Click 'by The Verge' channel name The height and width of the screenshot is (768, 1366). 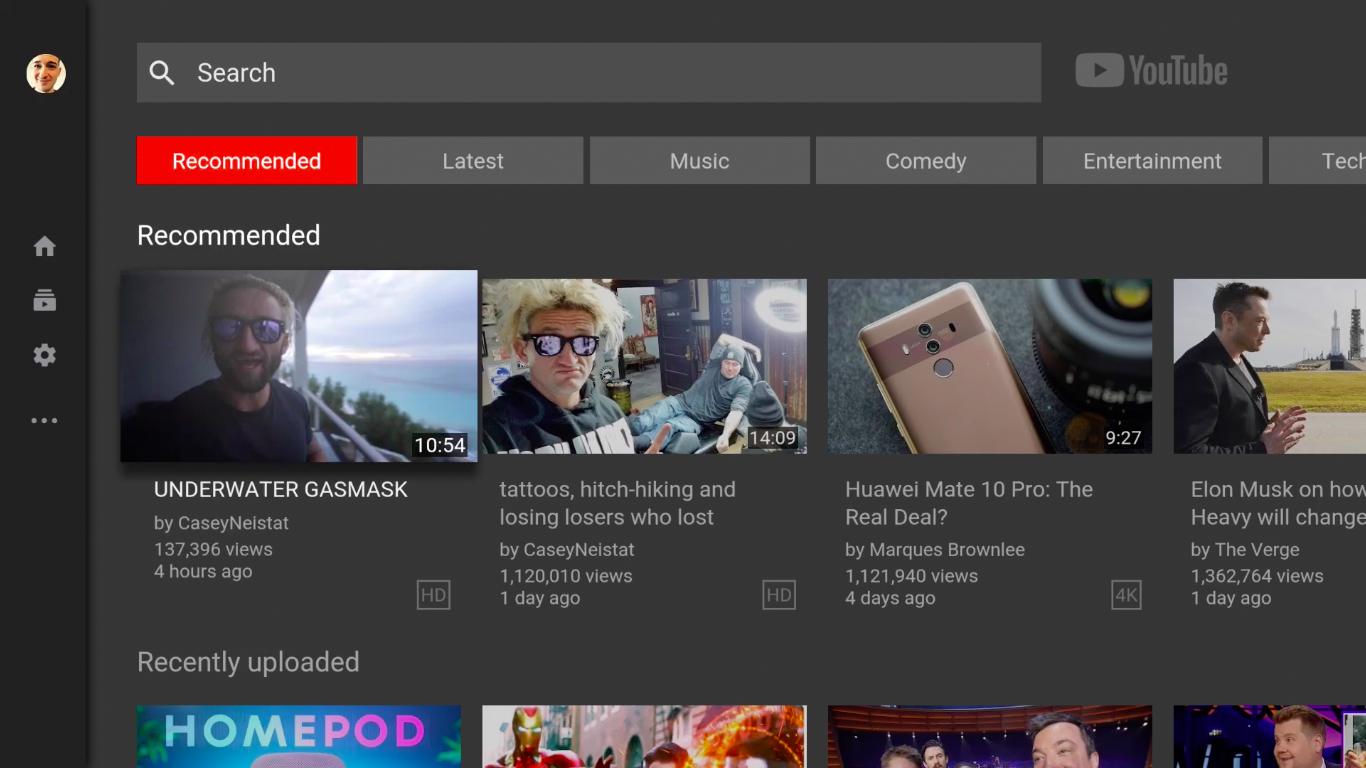tap(1245, 550)
